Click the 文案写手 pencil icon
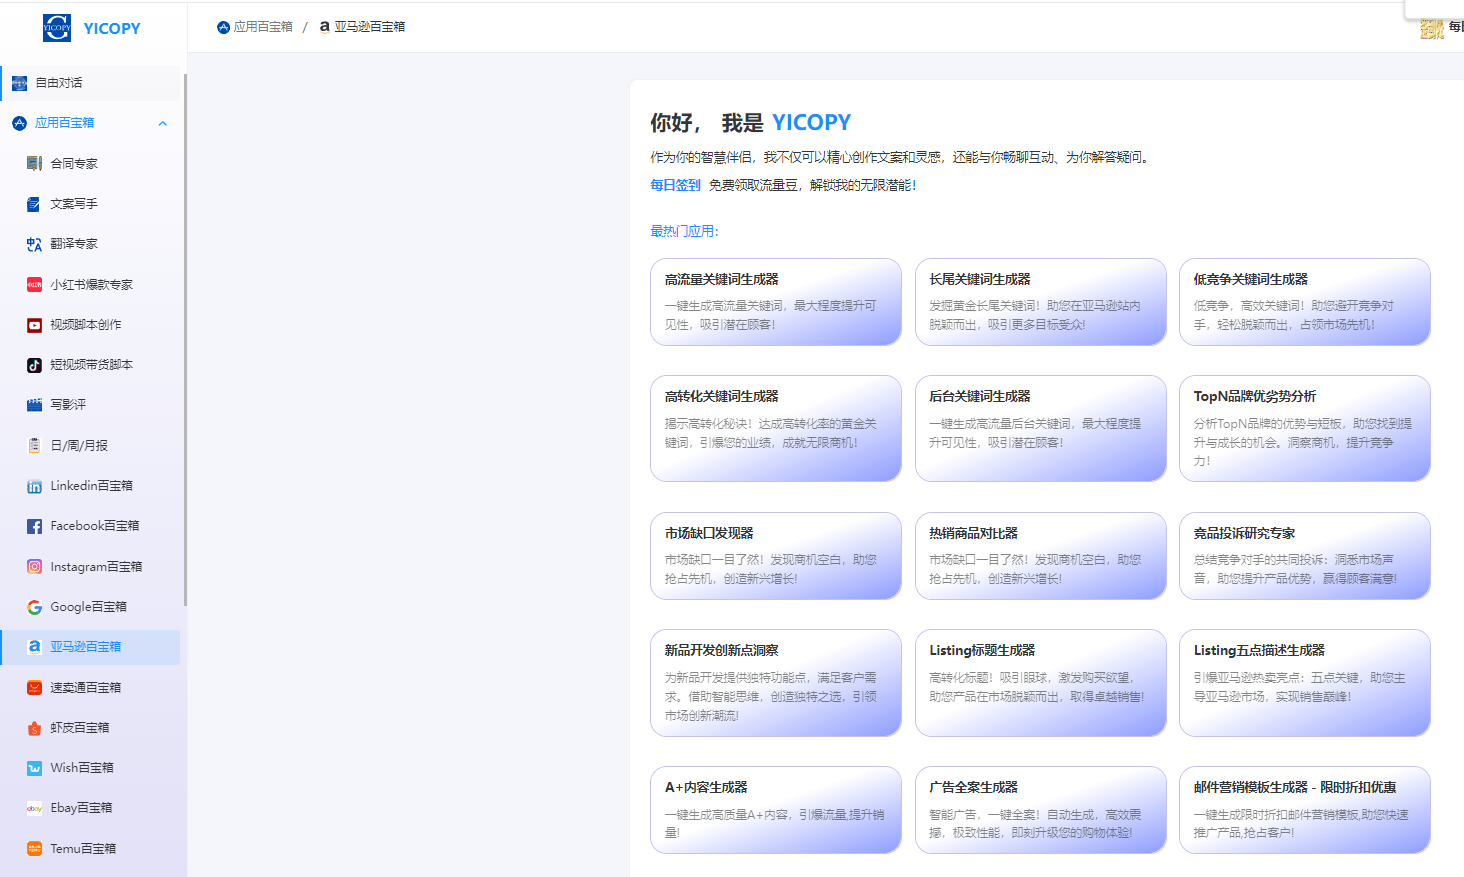This screenshot has width=1464, height=877. [x=34, y=204]
